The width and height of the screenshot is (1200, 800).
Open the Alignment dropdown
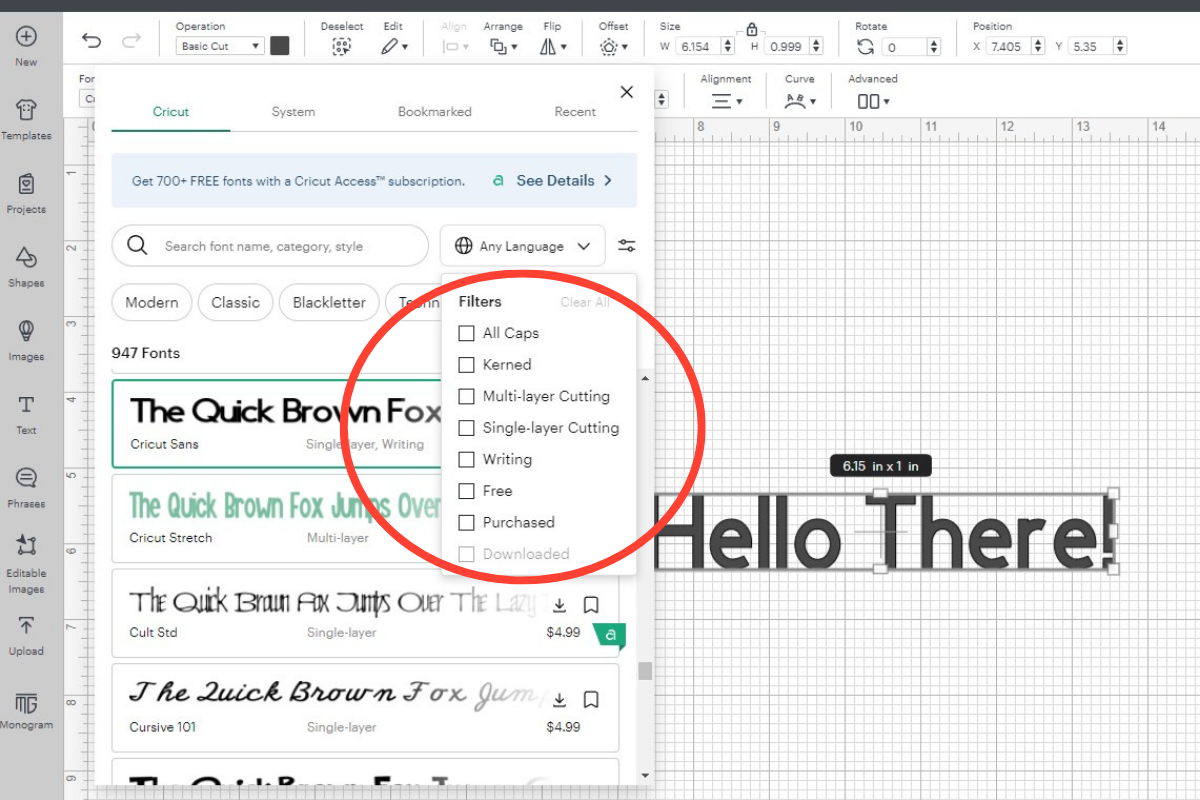(727, 101)
